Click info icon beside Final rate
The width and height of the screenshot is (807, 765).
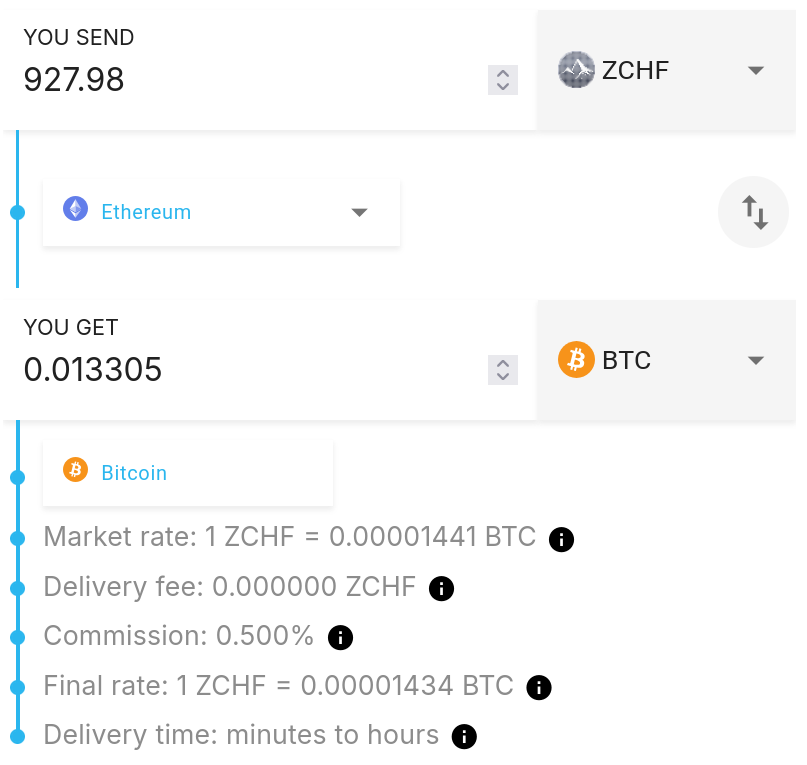[539, 687]
